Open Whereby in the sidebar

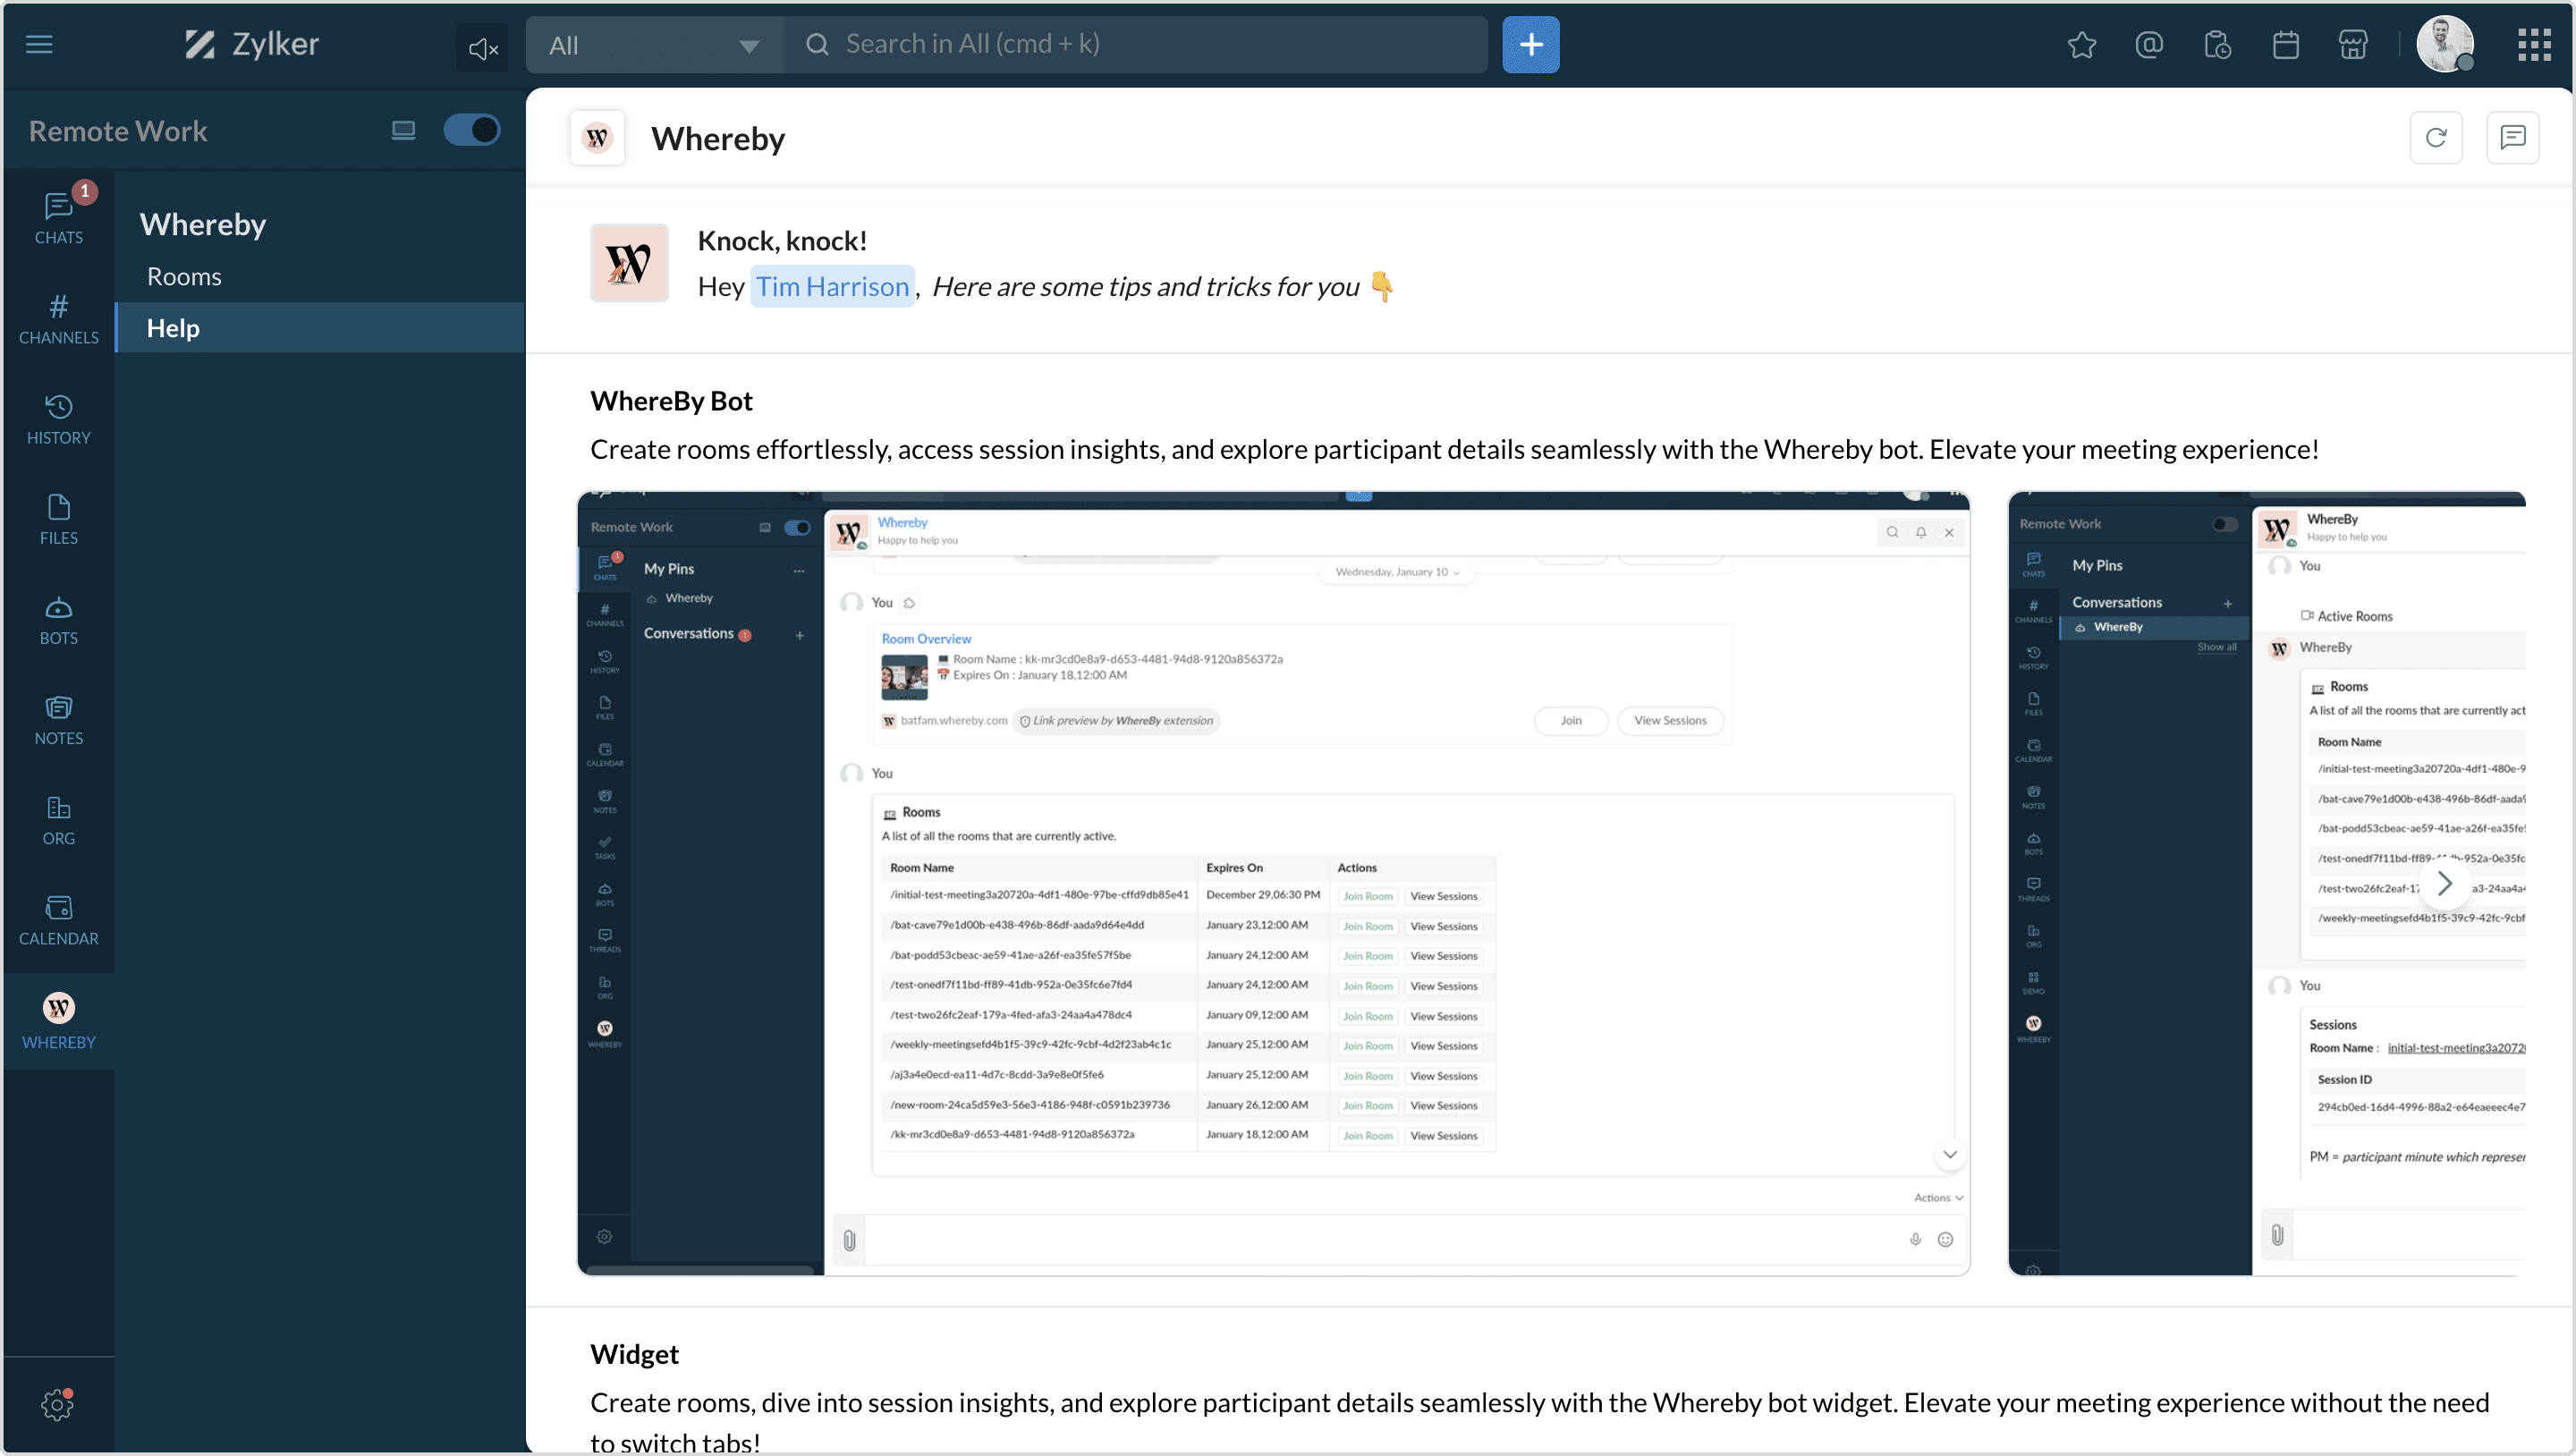(59, 1020)
